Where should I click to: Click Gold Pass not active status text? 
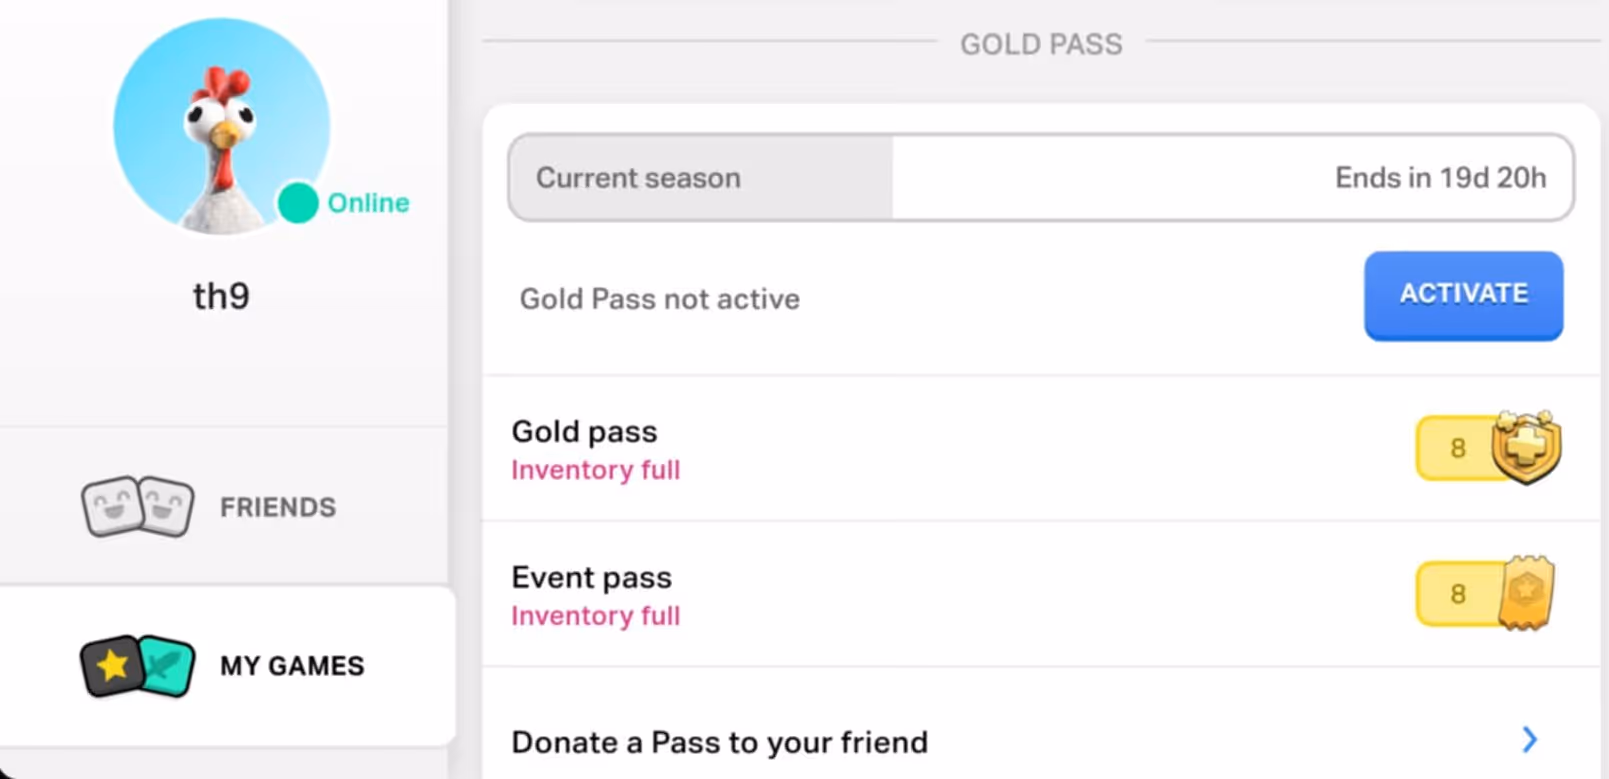[x=659, y=299]
